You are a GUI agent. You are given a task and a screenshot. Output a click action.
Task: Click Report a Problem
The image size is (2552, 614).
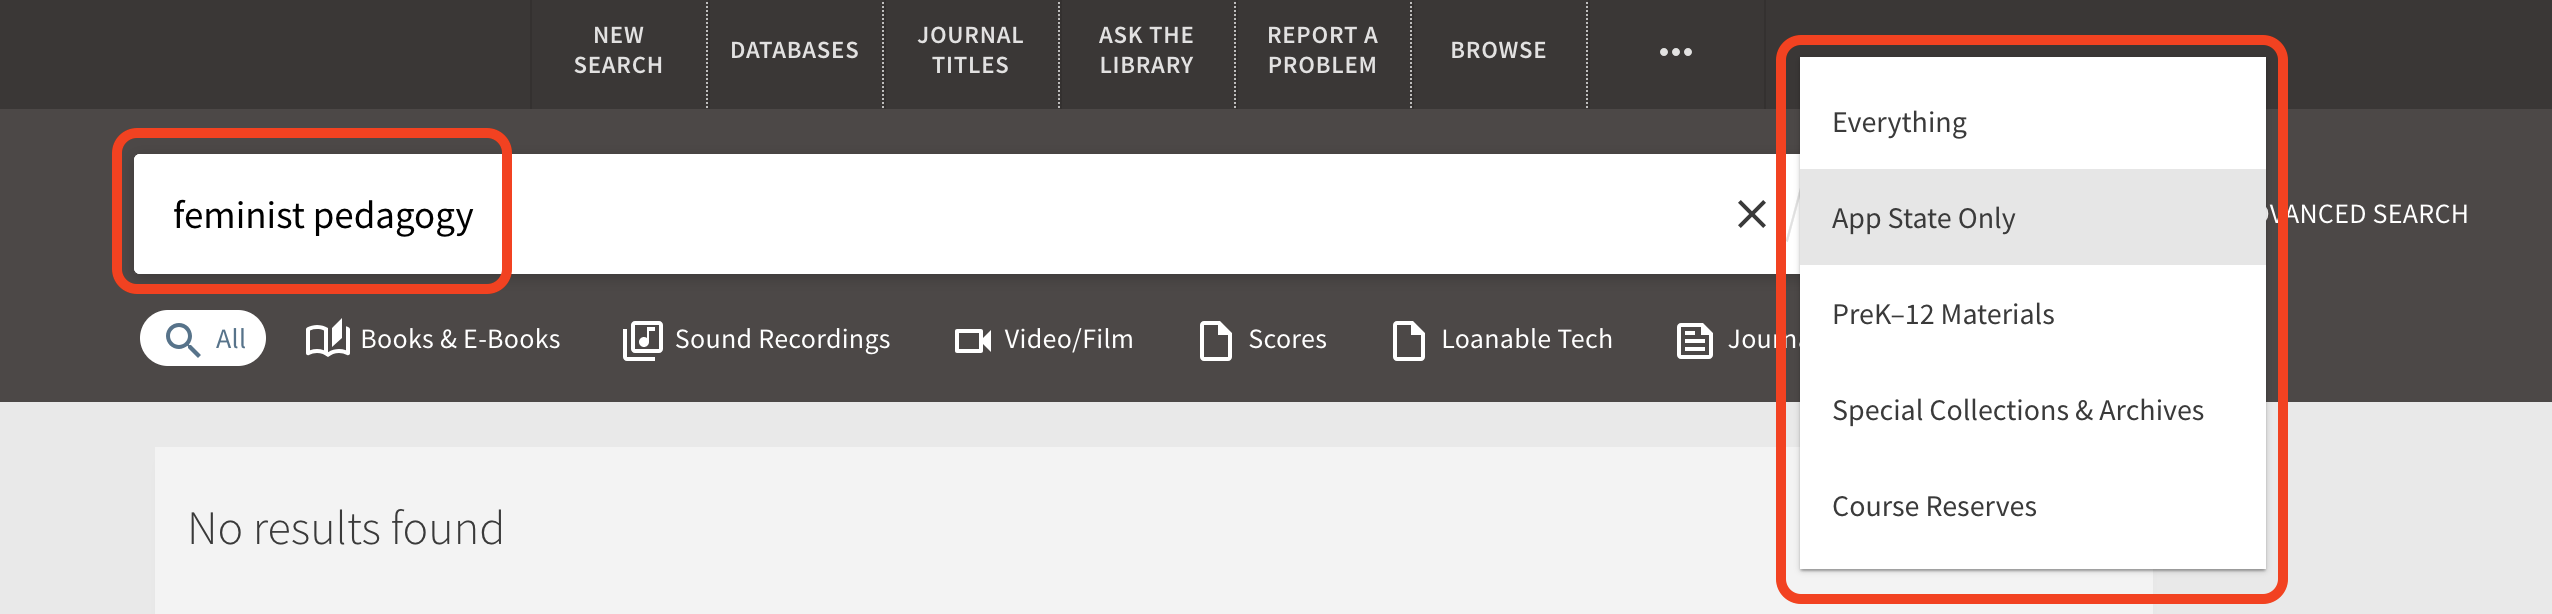(1322, 50)
